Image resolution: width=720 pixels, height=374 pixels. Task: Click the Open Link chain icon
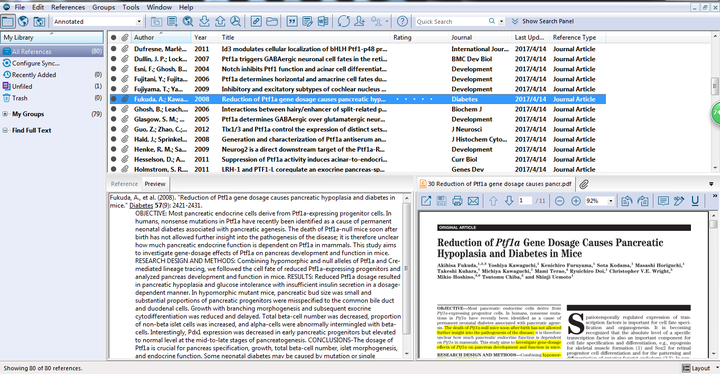(256, 21)
